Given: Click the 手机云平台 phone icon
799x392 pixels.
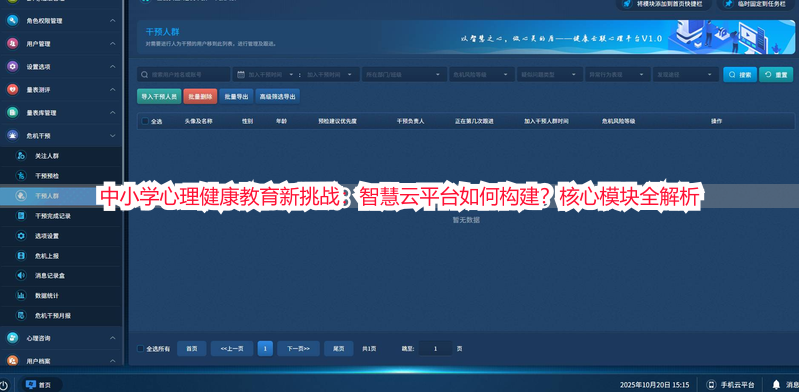Looking at the screenshot, I should click(711, 385).
